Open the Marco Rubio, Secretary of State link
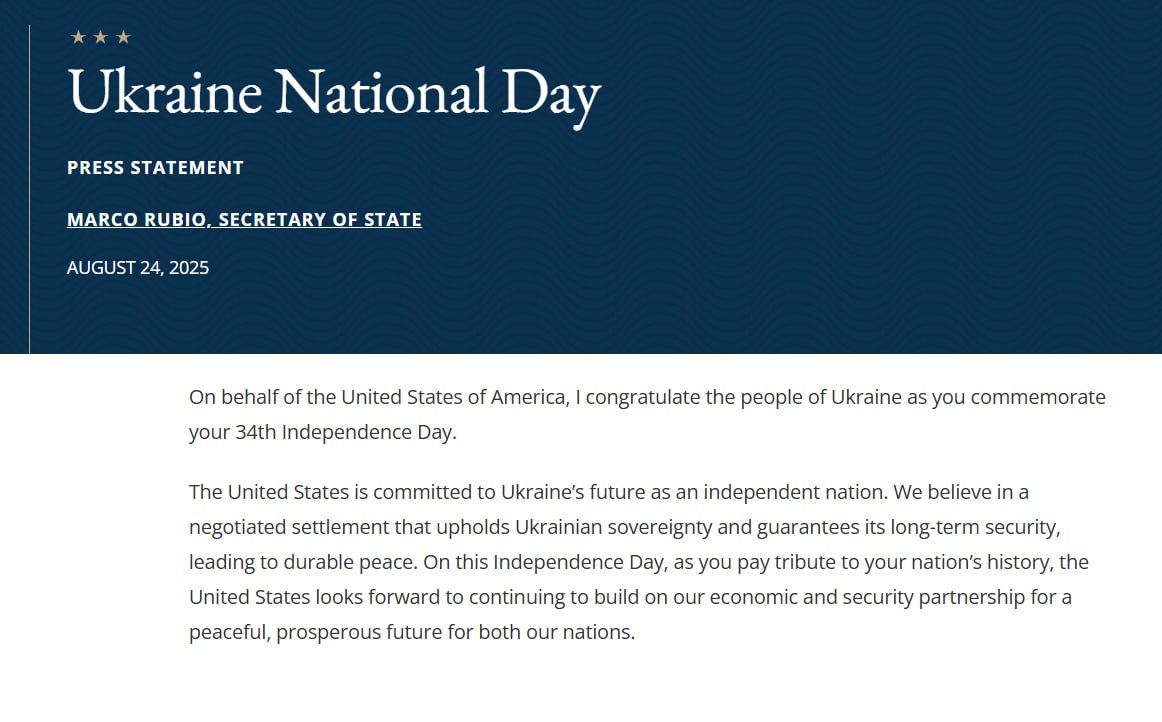The width and height of the screenshot is (1162, 722). (244, 220)
